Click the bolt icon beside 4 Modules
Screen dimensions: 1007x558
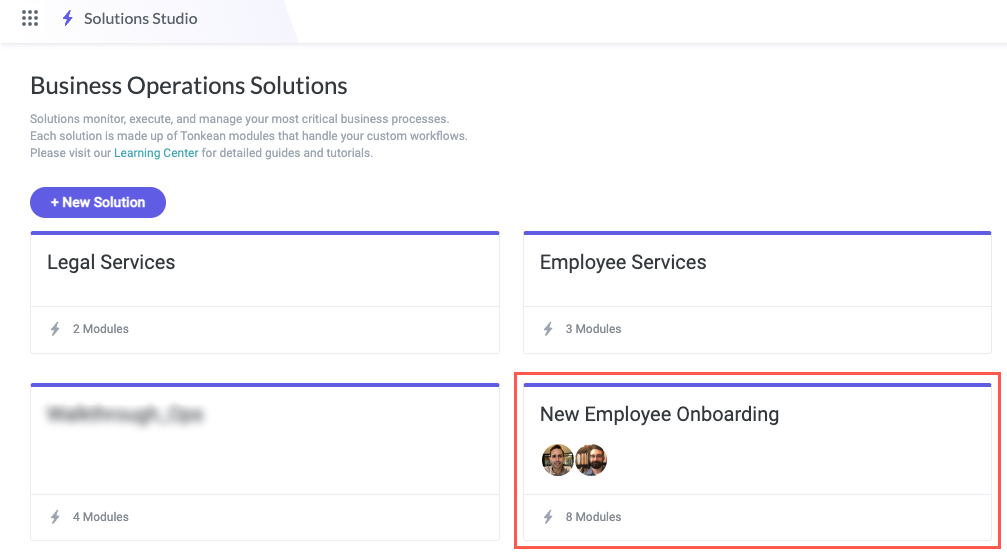tap(55, 517)
